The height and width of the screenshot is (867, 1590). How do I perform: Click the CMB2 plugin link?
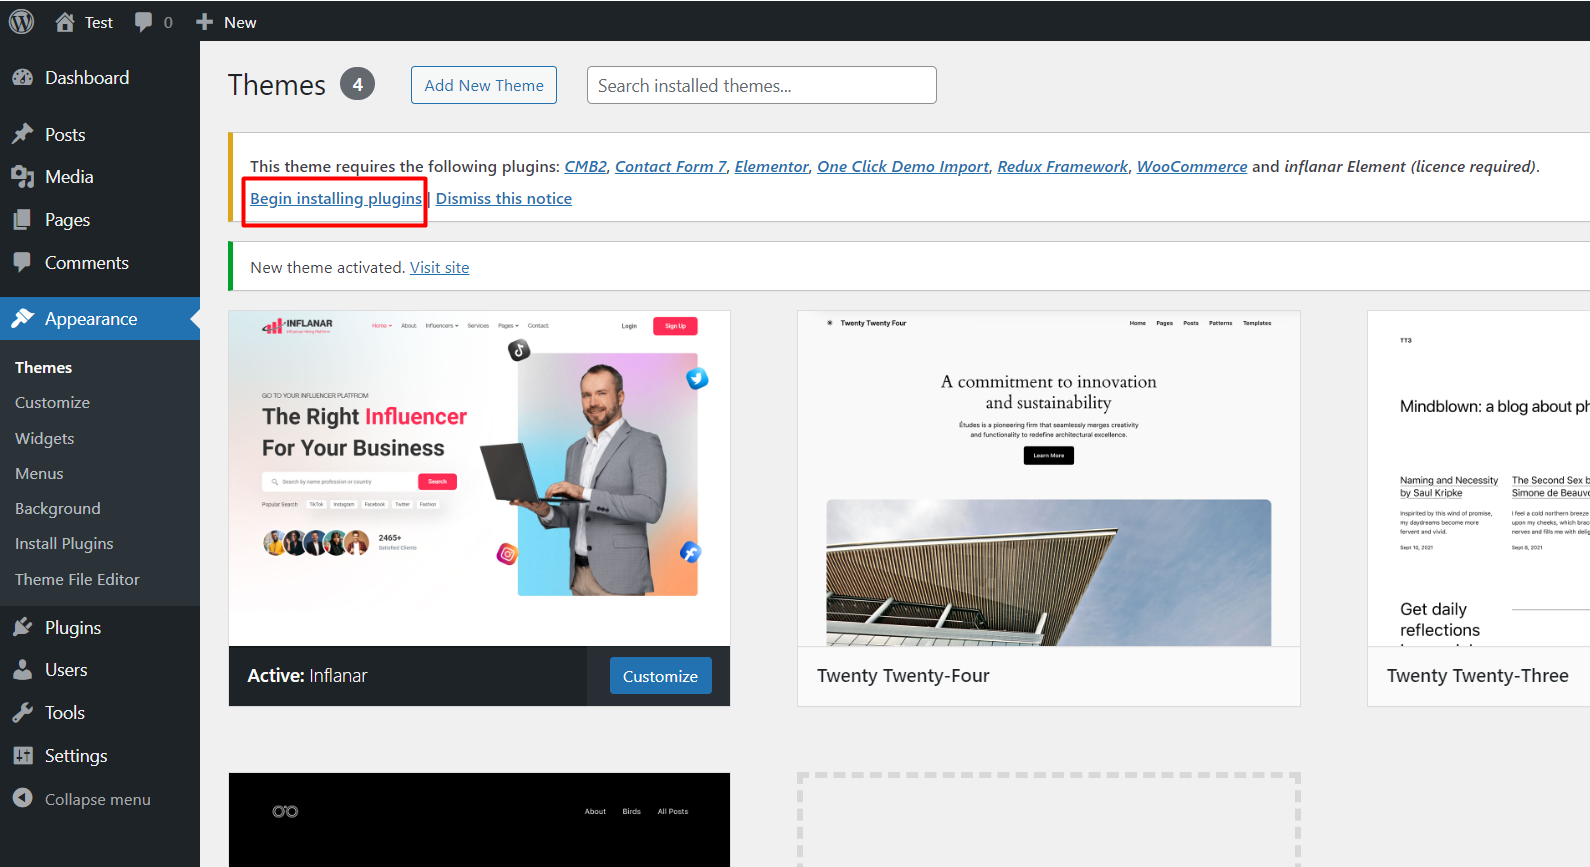[x=586, y=167]
